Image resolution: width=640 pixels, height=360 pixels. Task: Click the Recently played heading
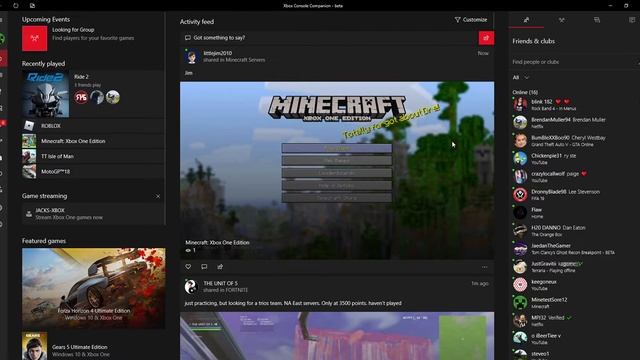pos(43,64)
